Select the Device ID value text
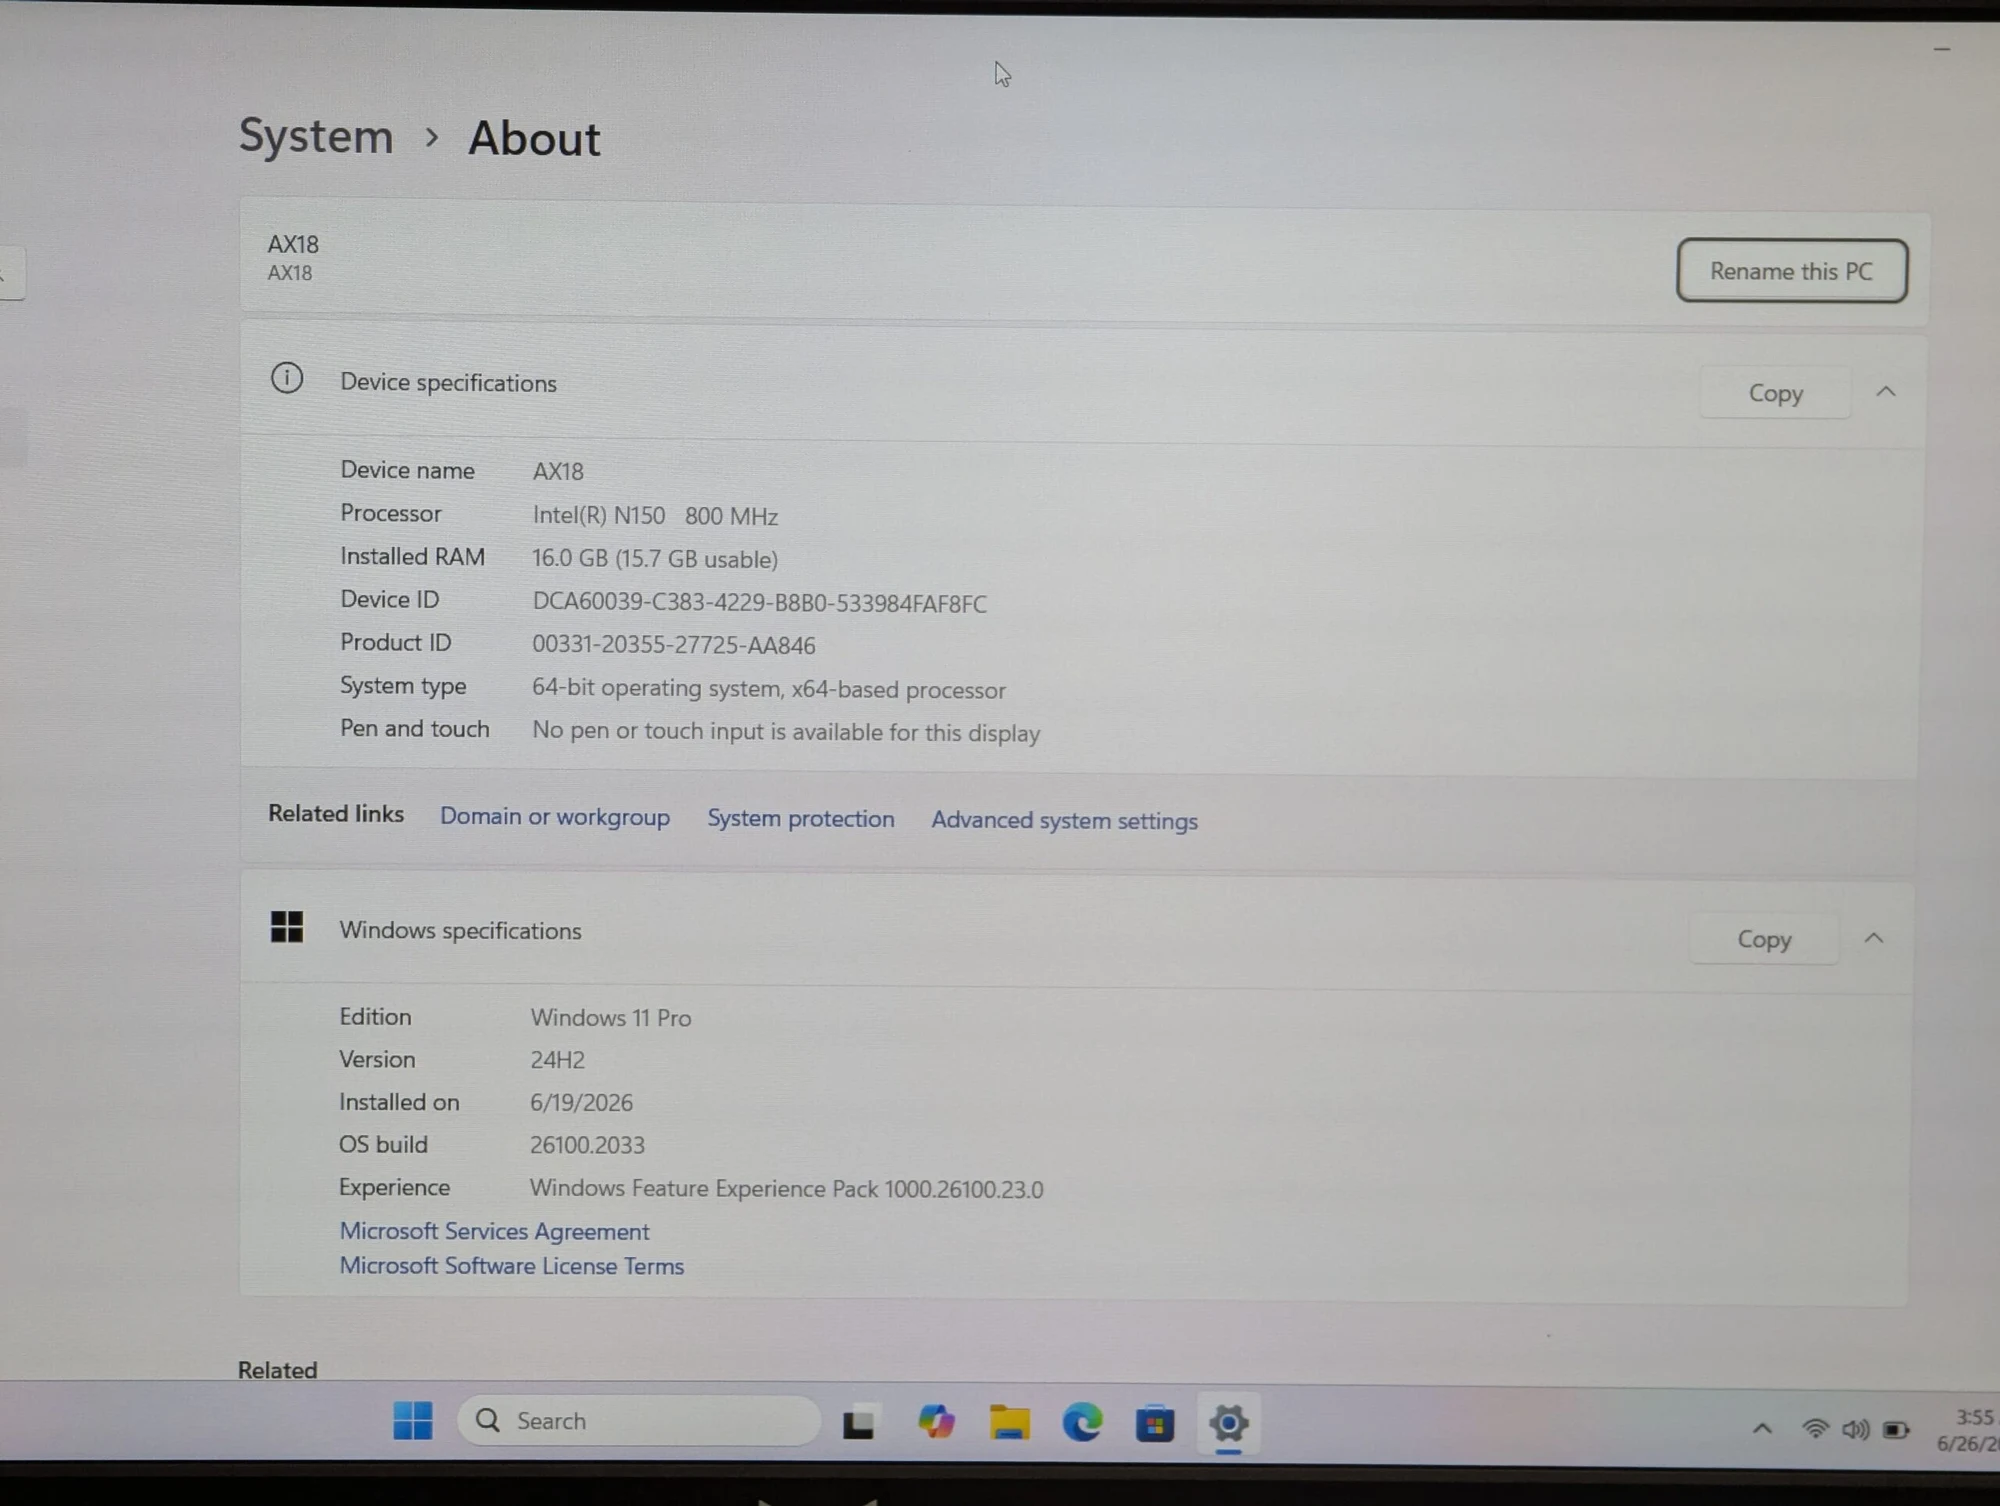This screenshot has width=2000, height=1506. pyautogui.click(x=759, y=603)
